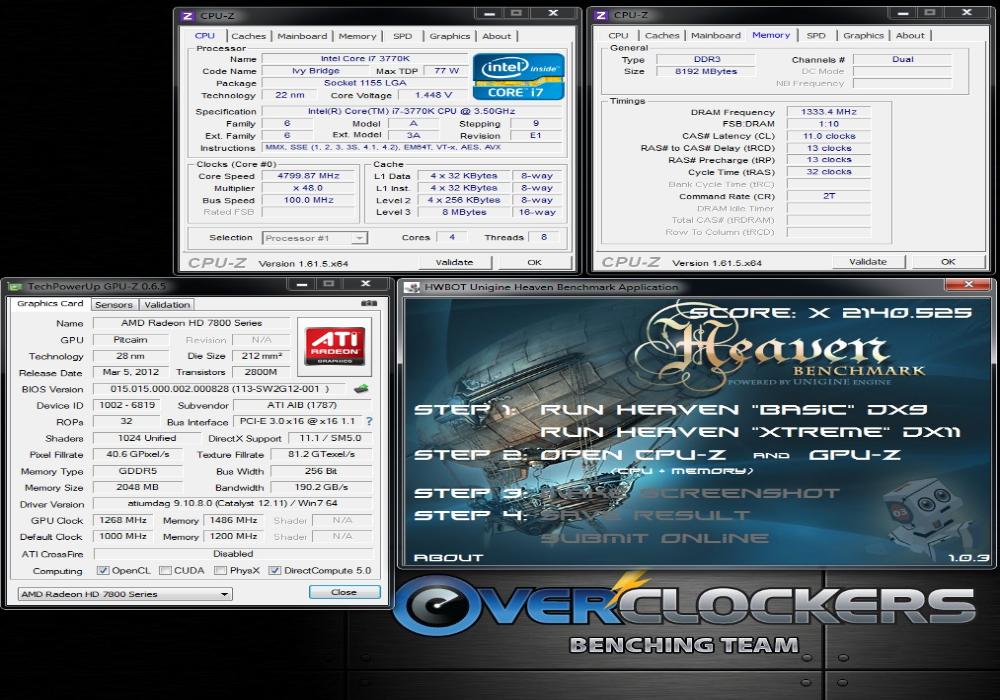The width and height of the screenshot is (1000, 700).
Task: Click OK in left CPU-Z window
Action: pos(534,262)
